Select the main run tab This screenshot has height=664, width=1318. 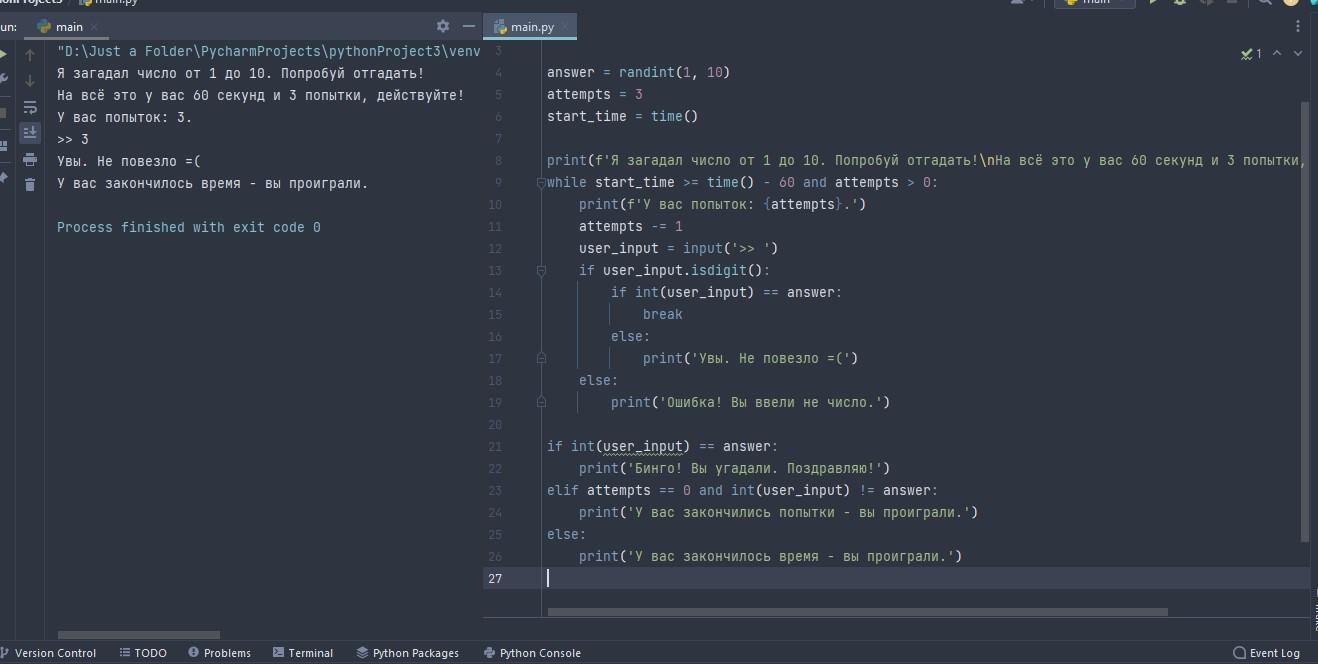coord(69,27)
